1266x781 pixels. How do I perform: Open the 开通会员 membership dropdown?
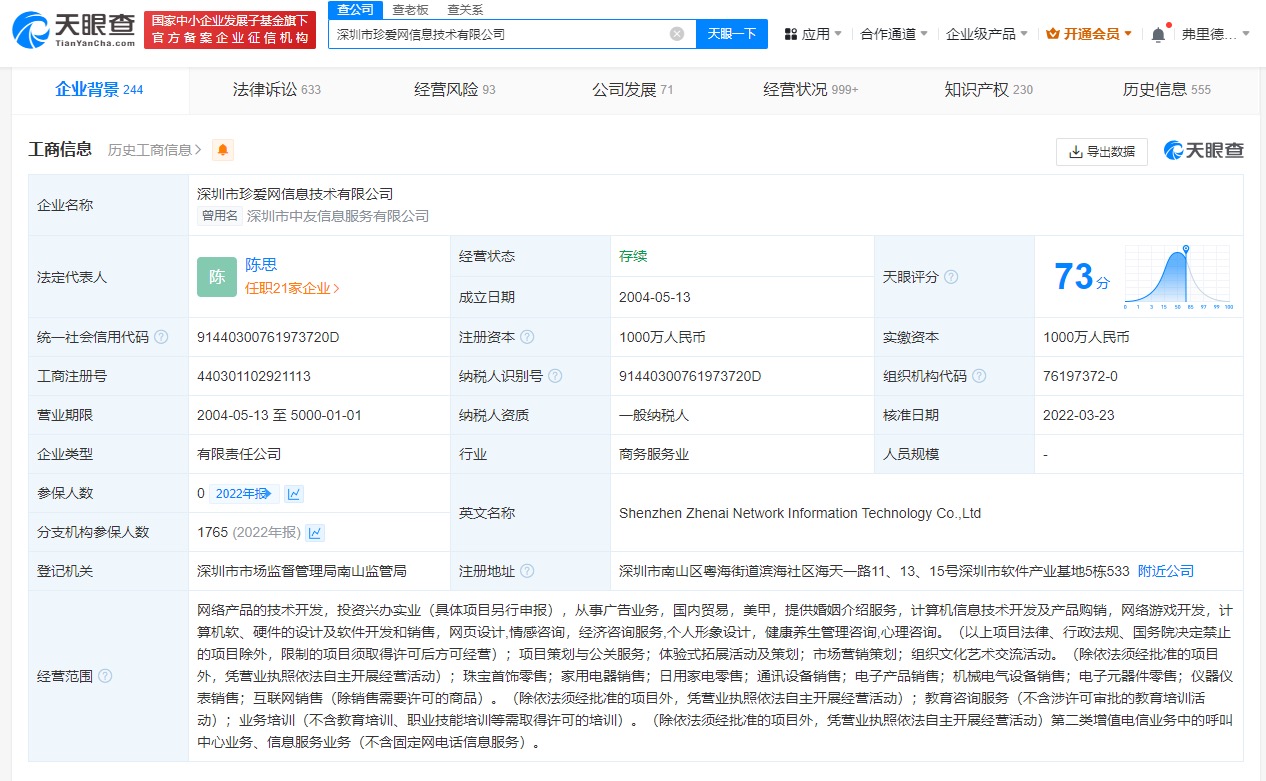(1089, 34)
